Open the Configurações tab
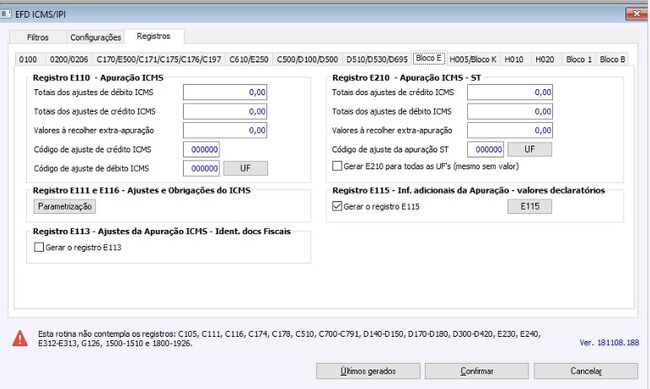The width and height of the screenshot is (650, 389). click(x=95, y=37)
